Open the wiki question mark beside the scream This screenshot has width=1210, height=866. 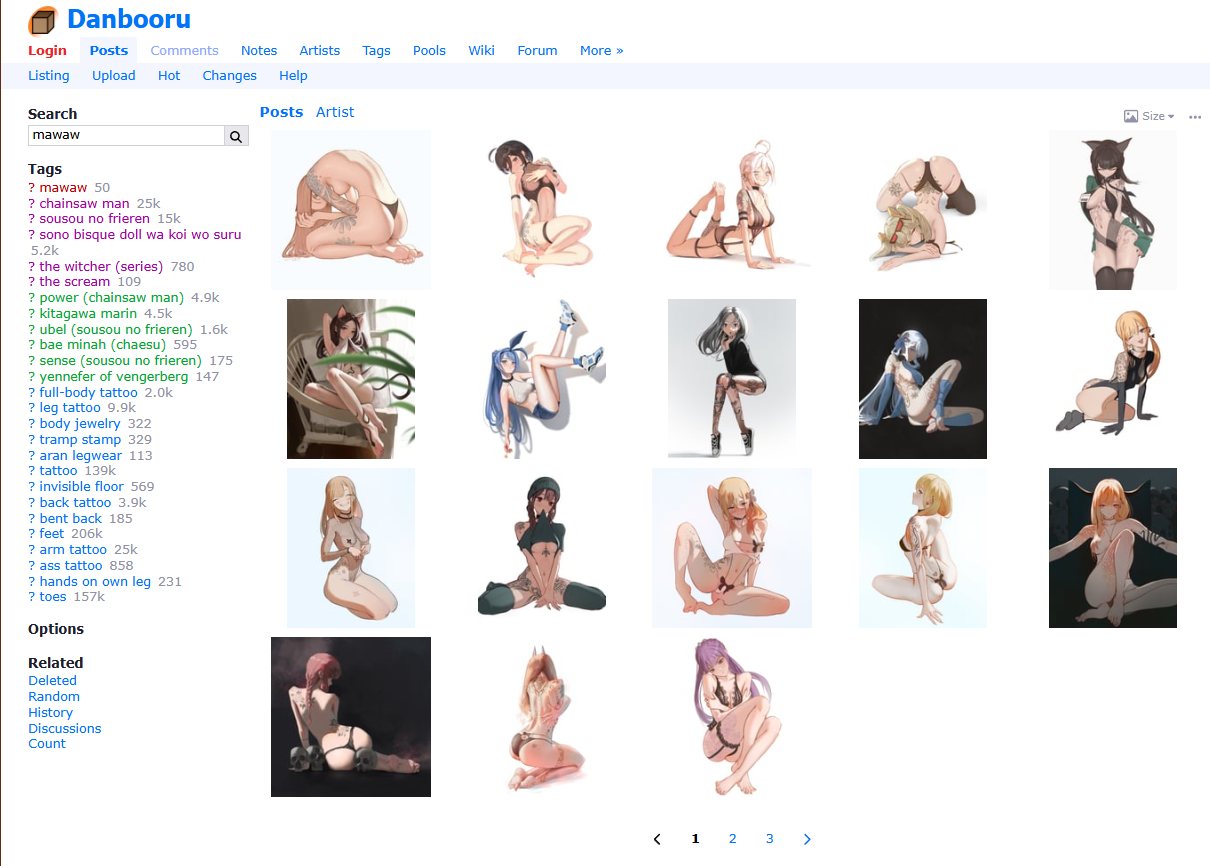click(31, 282)
